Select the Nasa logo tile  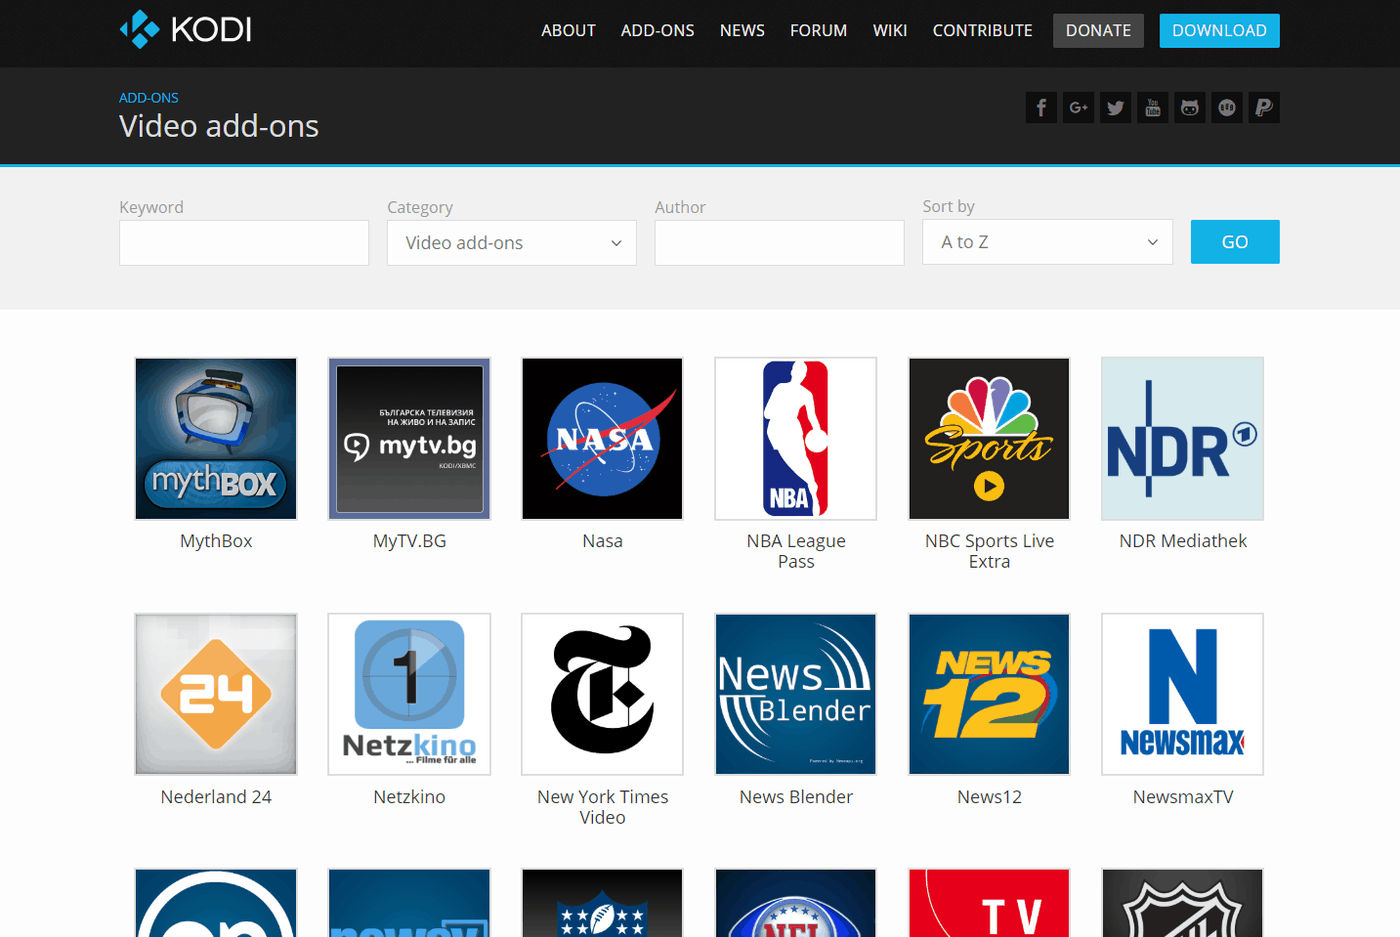[602, 439]
